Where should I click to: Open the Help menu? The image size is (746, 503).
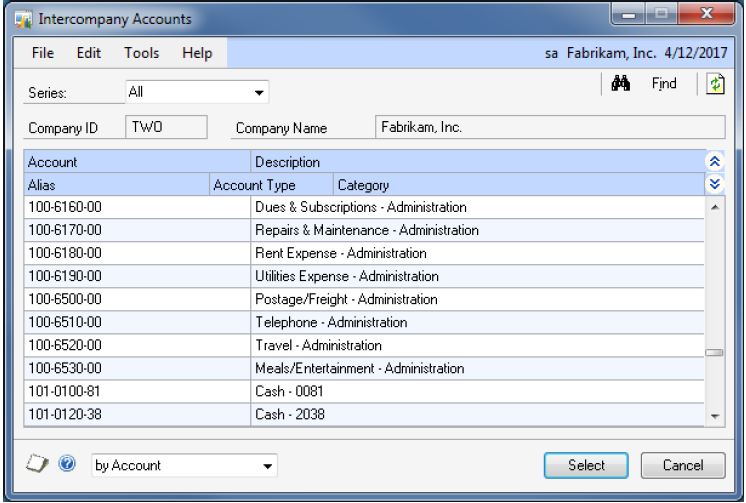point(197,53)
